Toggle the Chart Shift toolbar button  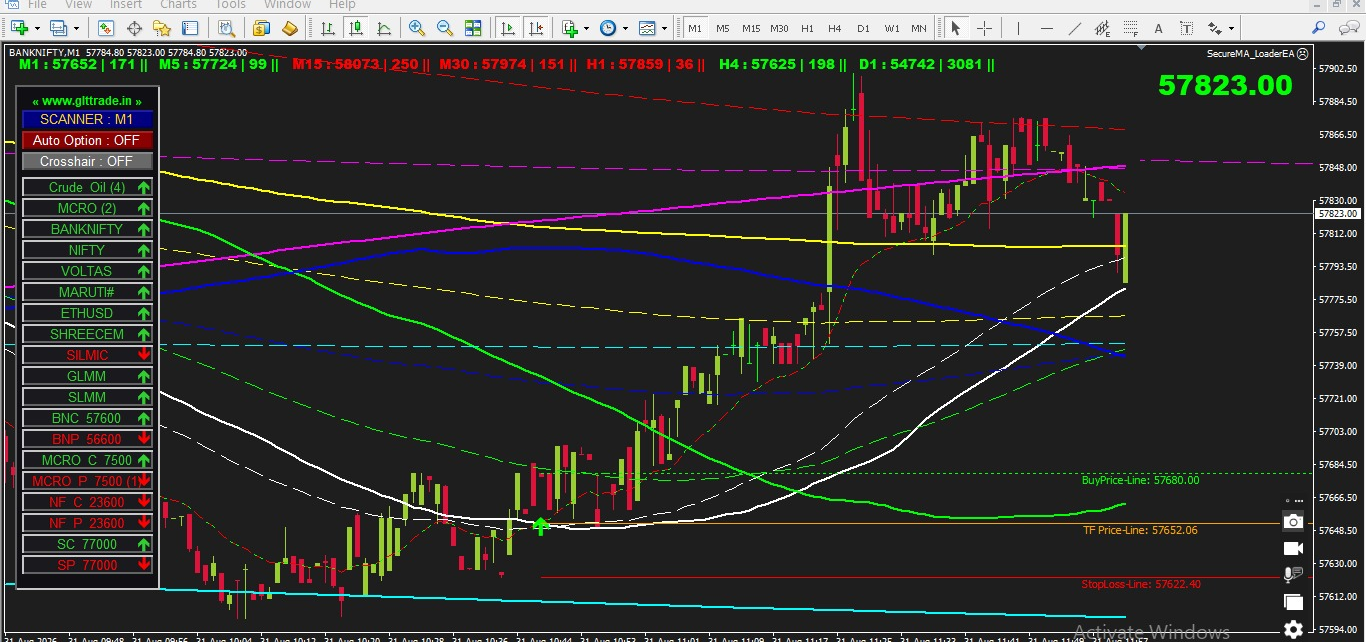click(536, 28)
